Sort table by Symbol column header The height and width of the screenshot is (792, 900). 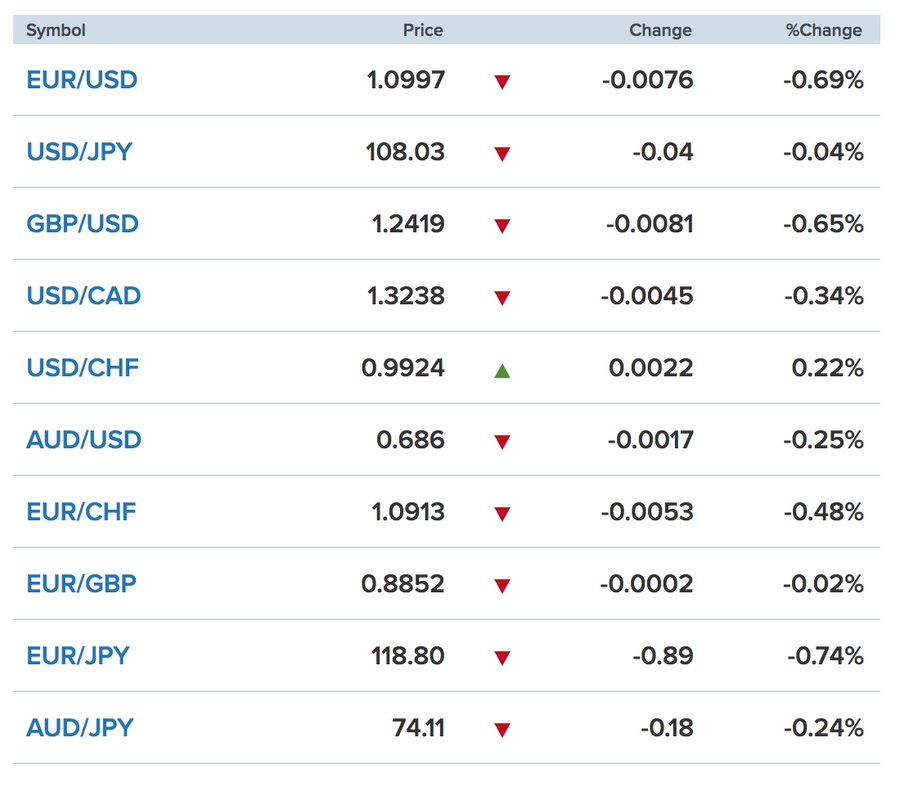click(56, 30)
